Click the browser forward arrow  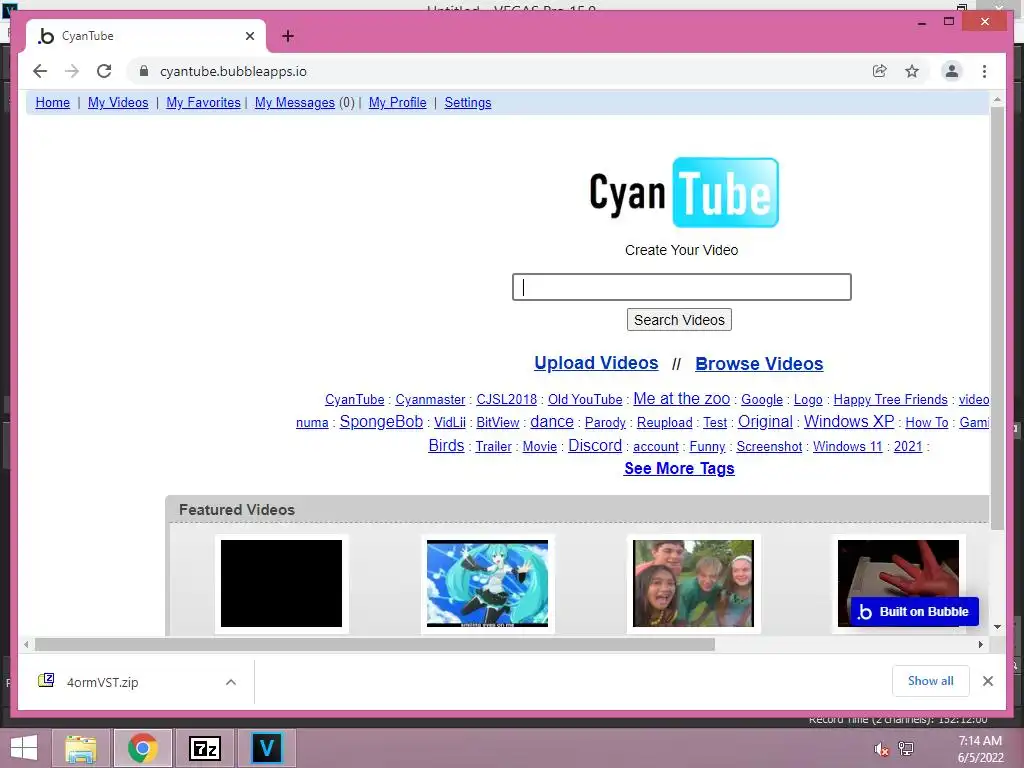pyautogui.click(x=72, y=71)
